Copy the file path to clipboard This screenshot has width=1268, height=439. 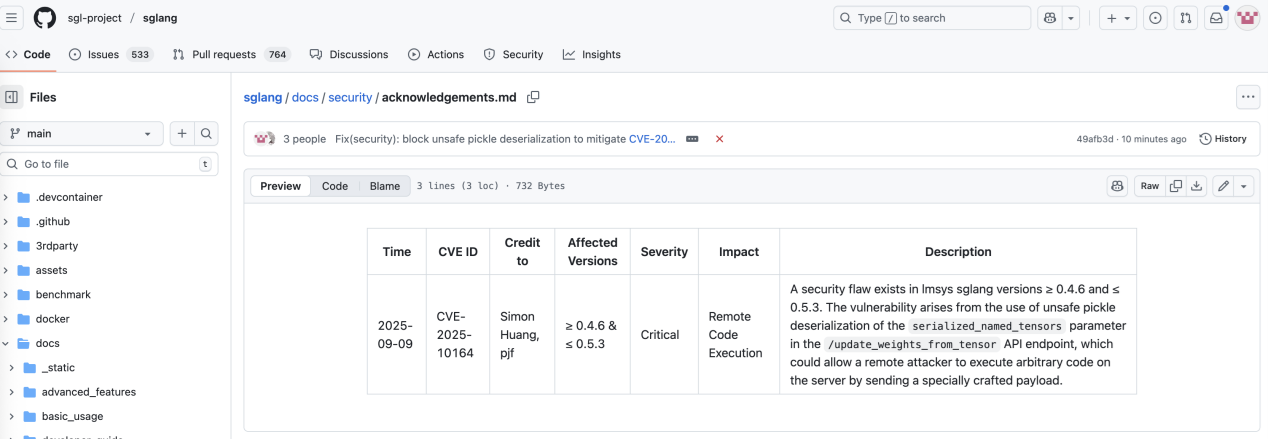[x=533, y=97]
